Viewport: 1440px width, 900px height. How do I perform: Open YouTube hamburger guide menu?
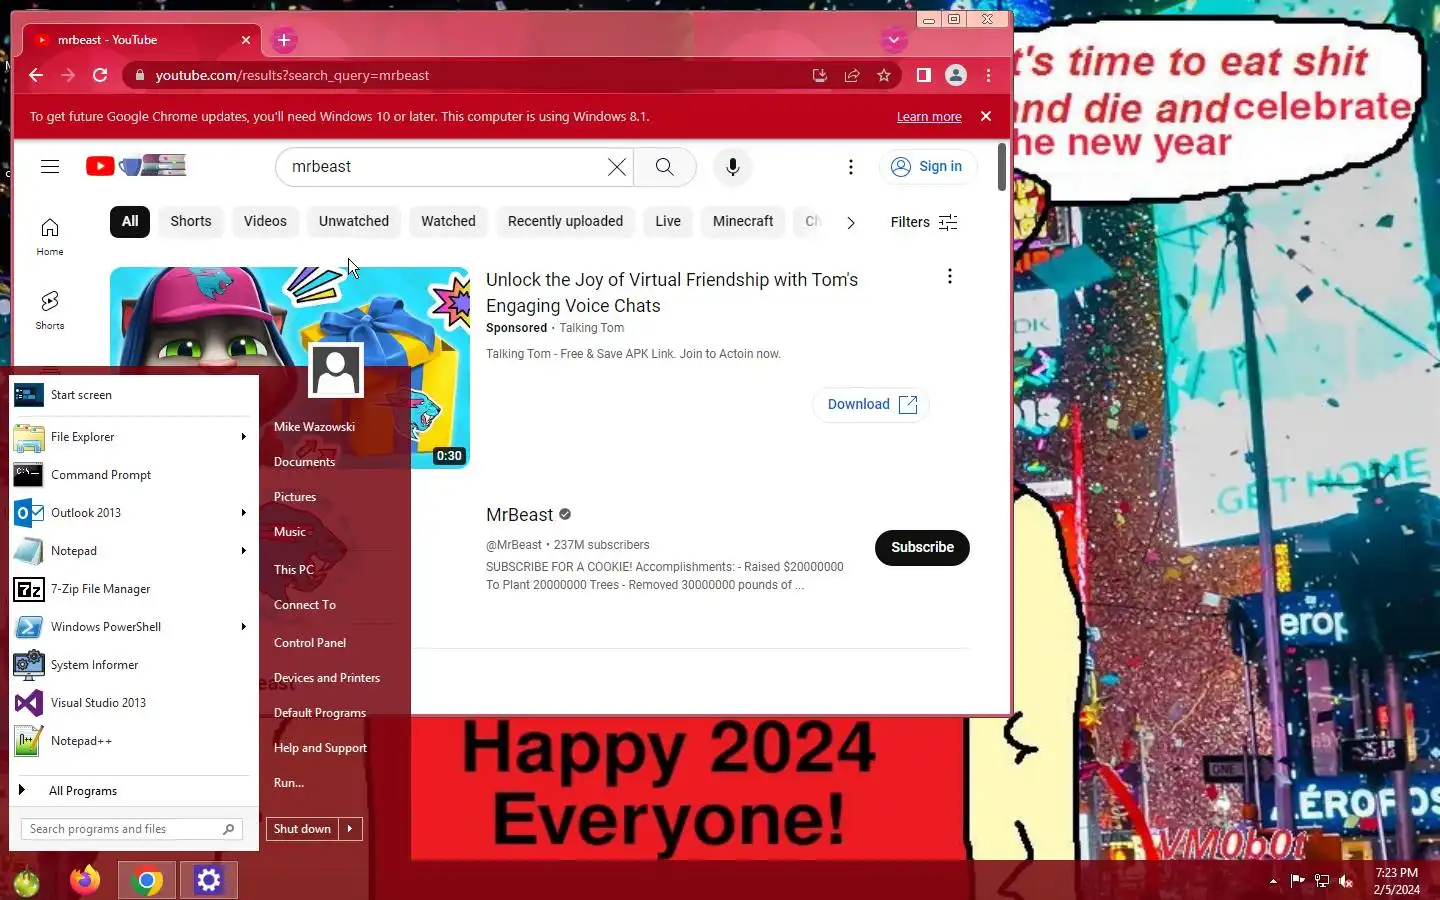pos(50,167)
